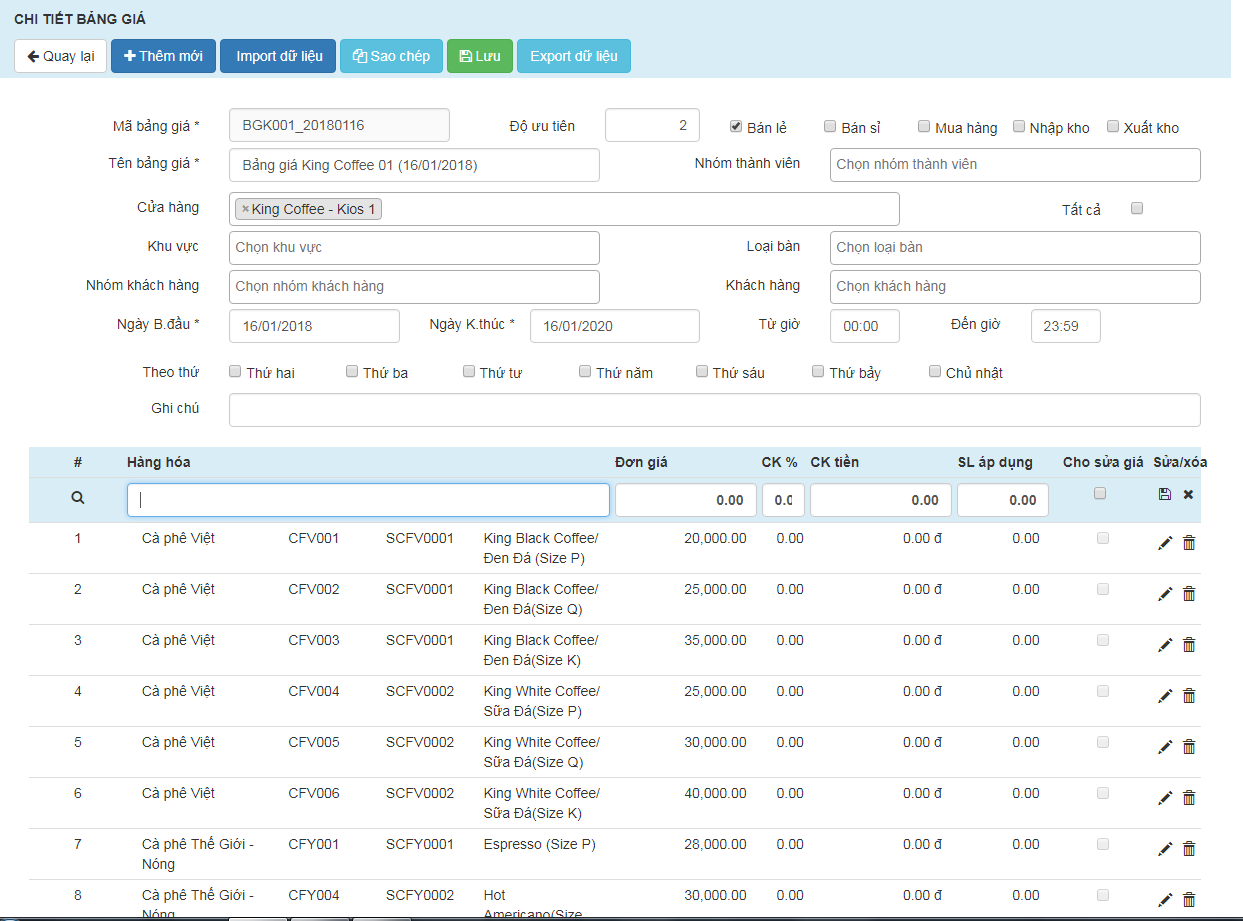Open the Cửa hàng store selector
The height and width of the screenshot is (921, 1243).
tap(564, 209)
